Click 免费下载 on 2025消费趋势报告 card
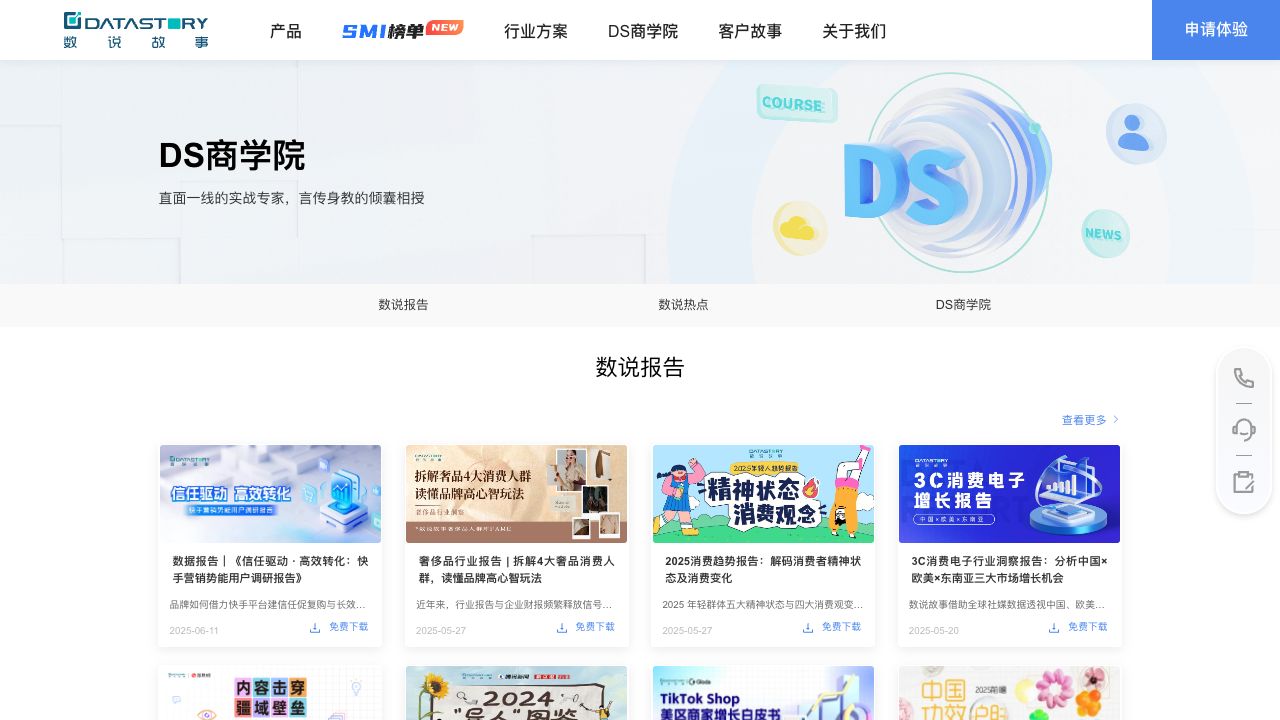Image resolution: width=1280 pixels, height=720 pixels. 840,627
